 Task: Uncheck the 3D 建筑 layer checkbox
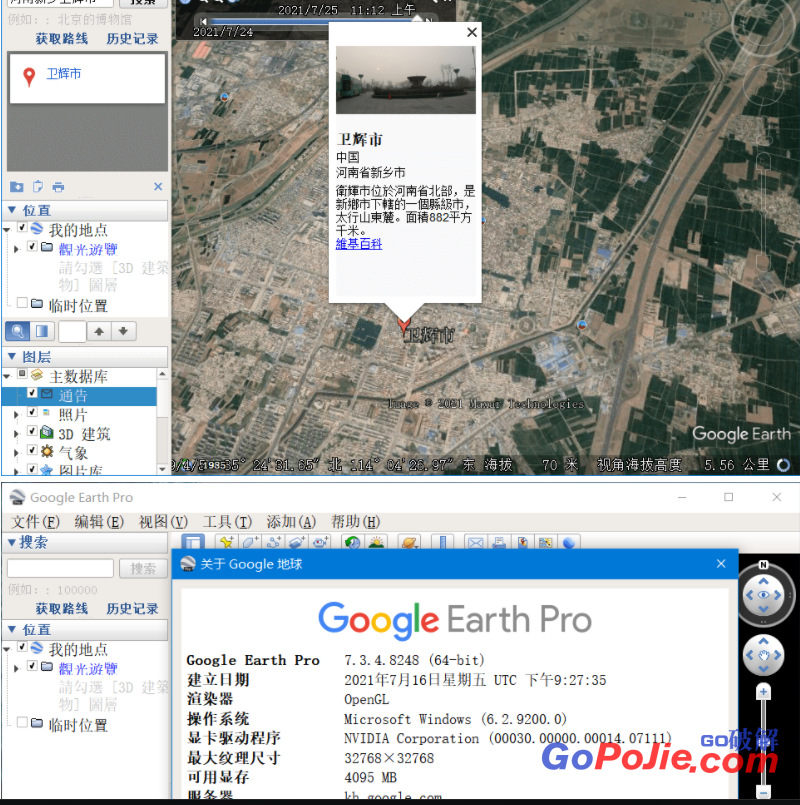point(32,431)
